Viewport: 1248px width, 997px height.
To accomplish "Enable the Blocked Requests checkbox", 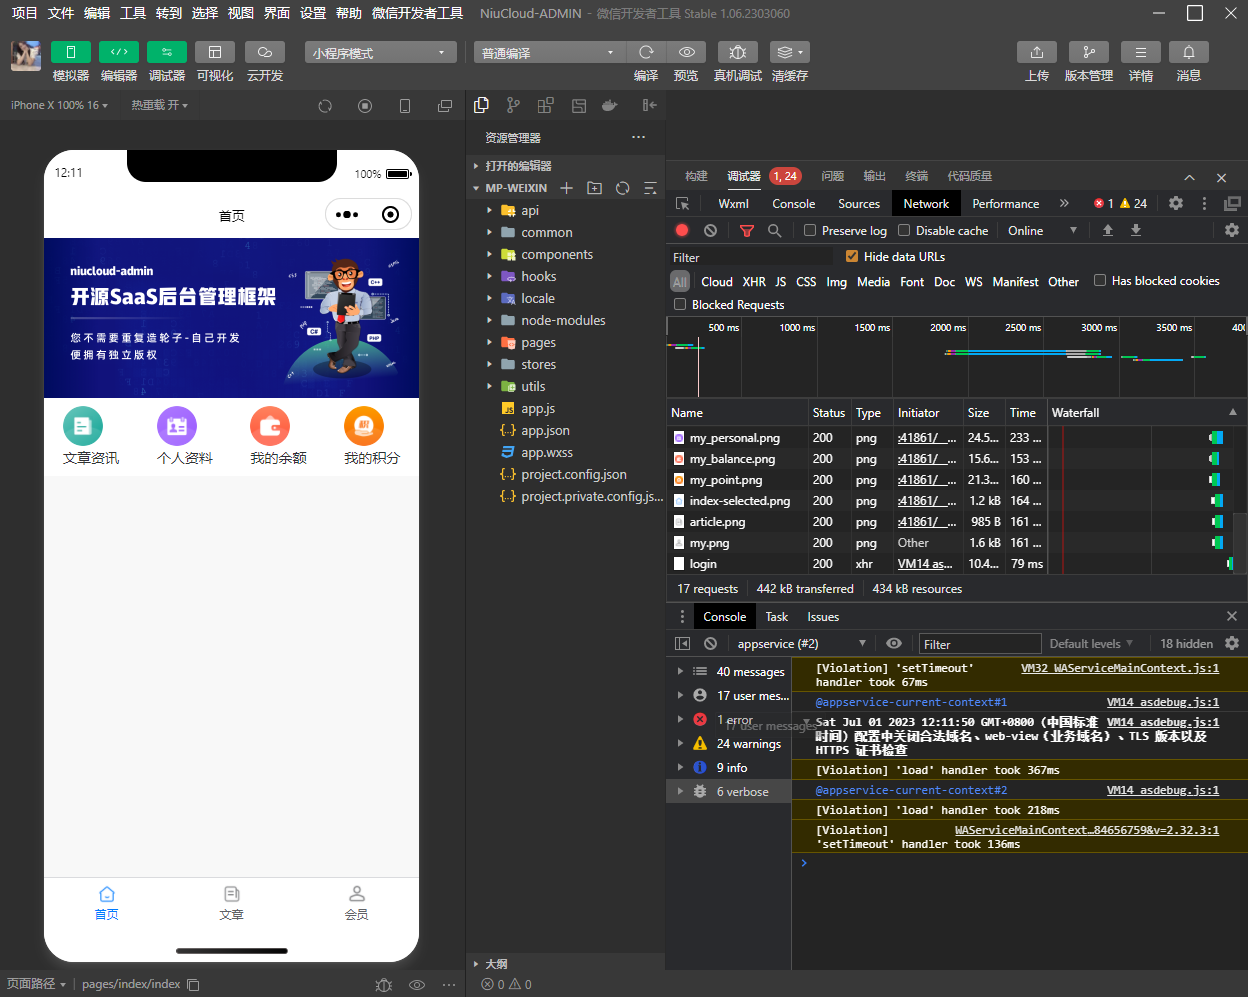I will [680, 304].
